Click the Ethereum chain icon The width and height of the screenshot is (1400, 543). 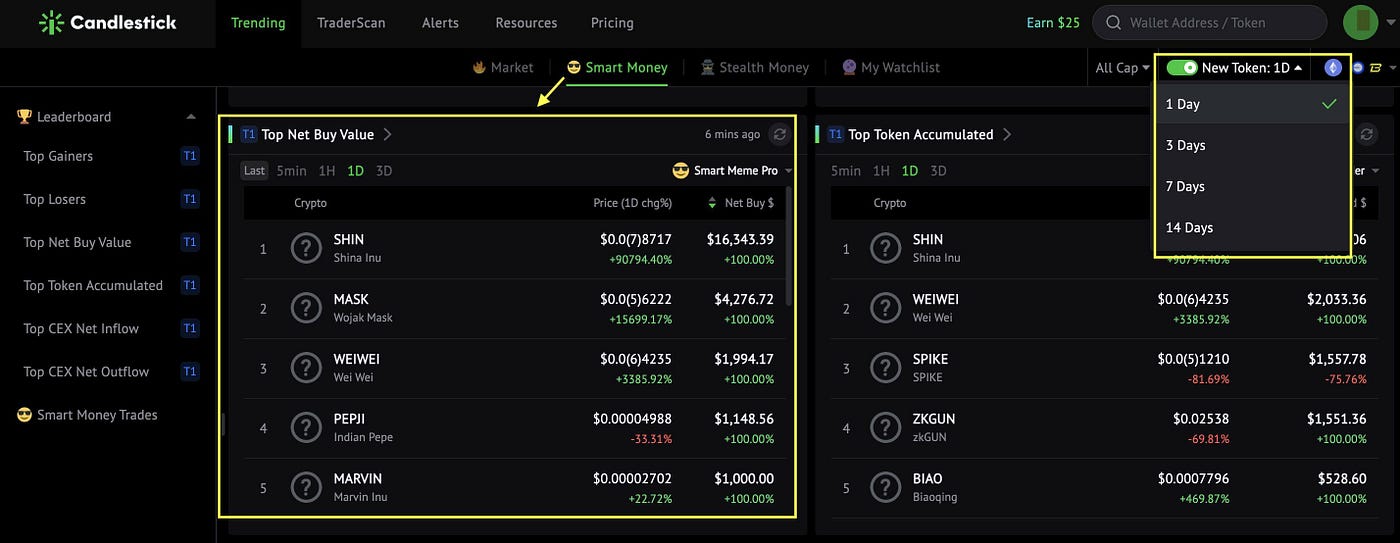(x=1333, y=67)
